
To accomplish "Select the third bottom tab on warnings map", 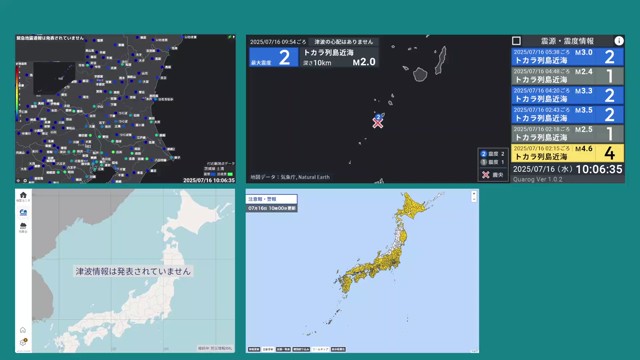I will pos(283,349).
